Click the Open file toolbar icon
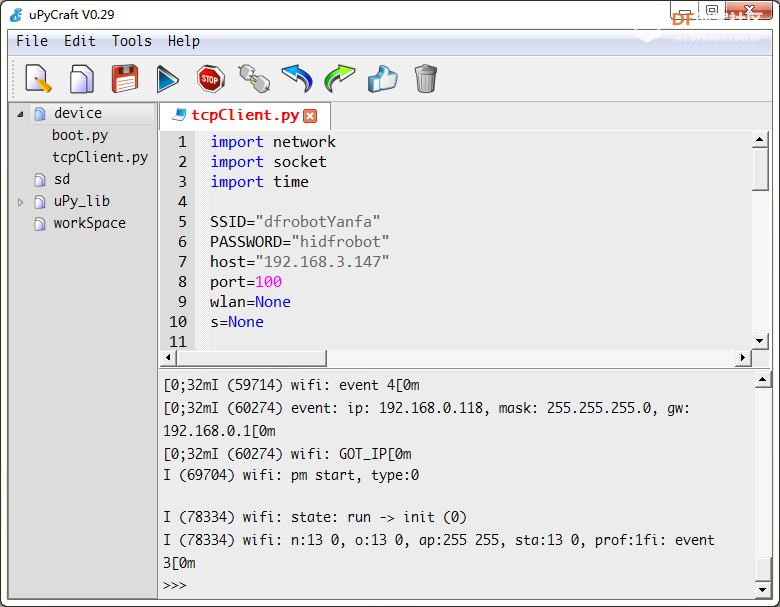 [82, 79]
